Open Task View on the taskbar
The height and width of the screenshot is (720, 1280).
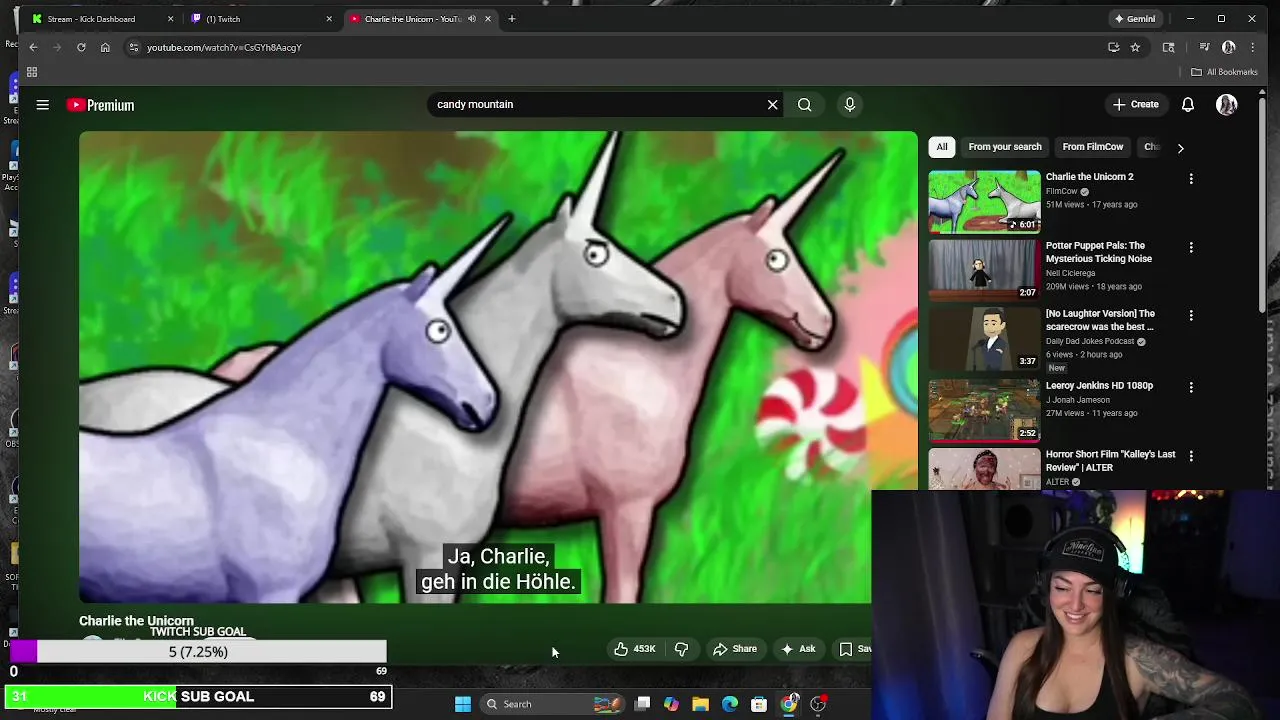pos(643,704)
